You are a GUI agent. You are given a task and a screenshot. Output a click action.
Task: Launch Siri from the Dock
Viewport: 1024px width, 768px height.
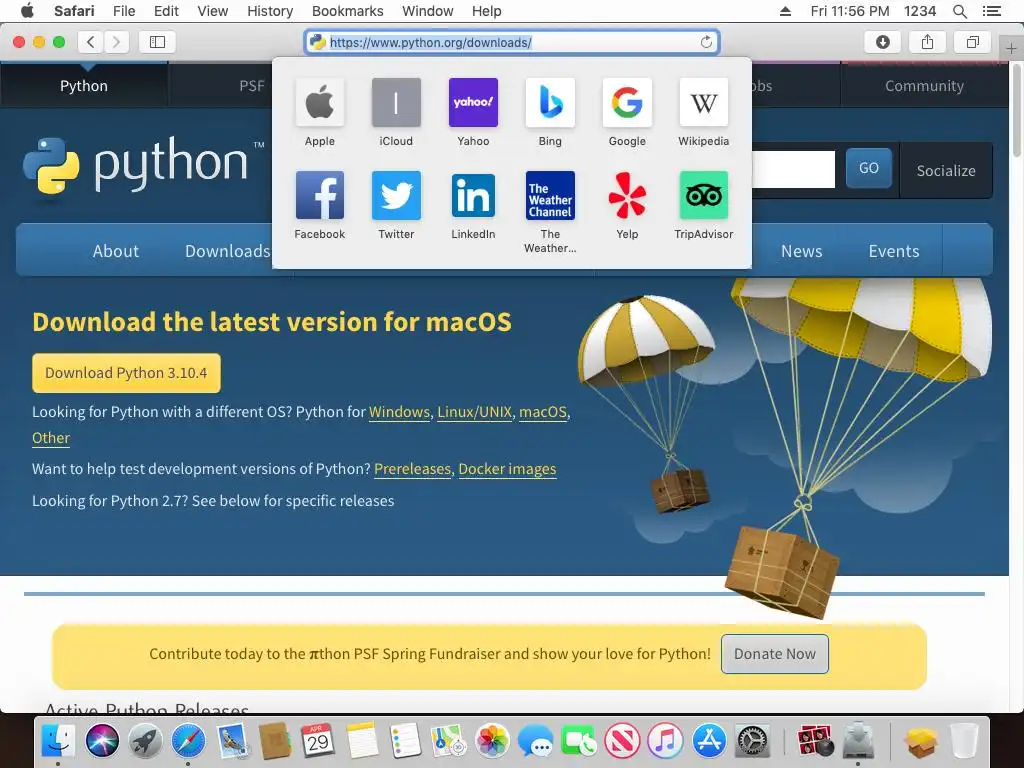(x=102, y=741)
